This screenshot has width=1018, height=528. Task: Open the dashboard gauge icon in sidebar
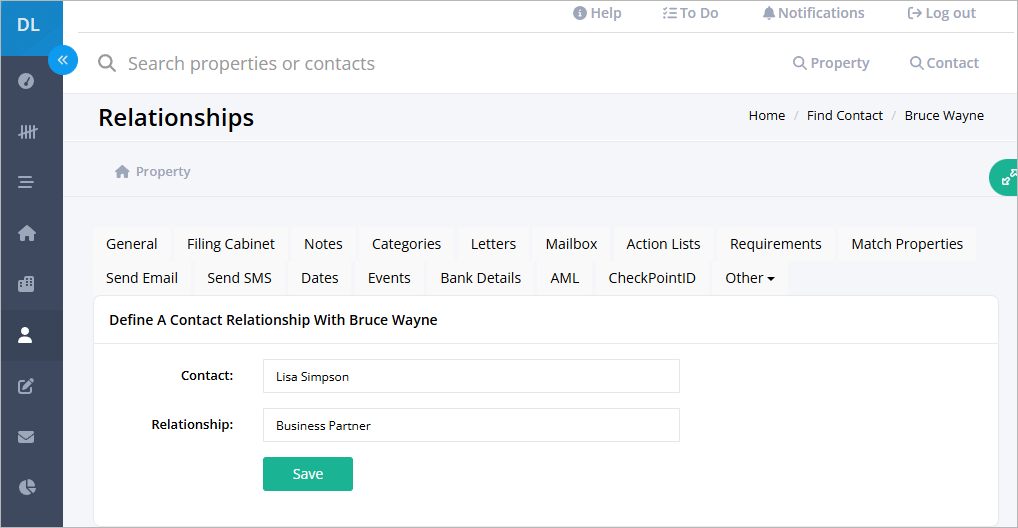26,81
